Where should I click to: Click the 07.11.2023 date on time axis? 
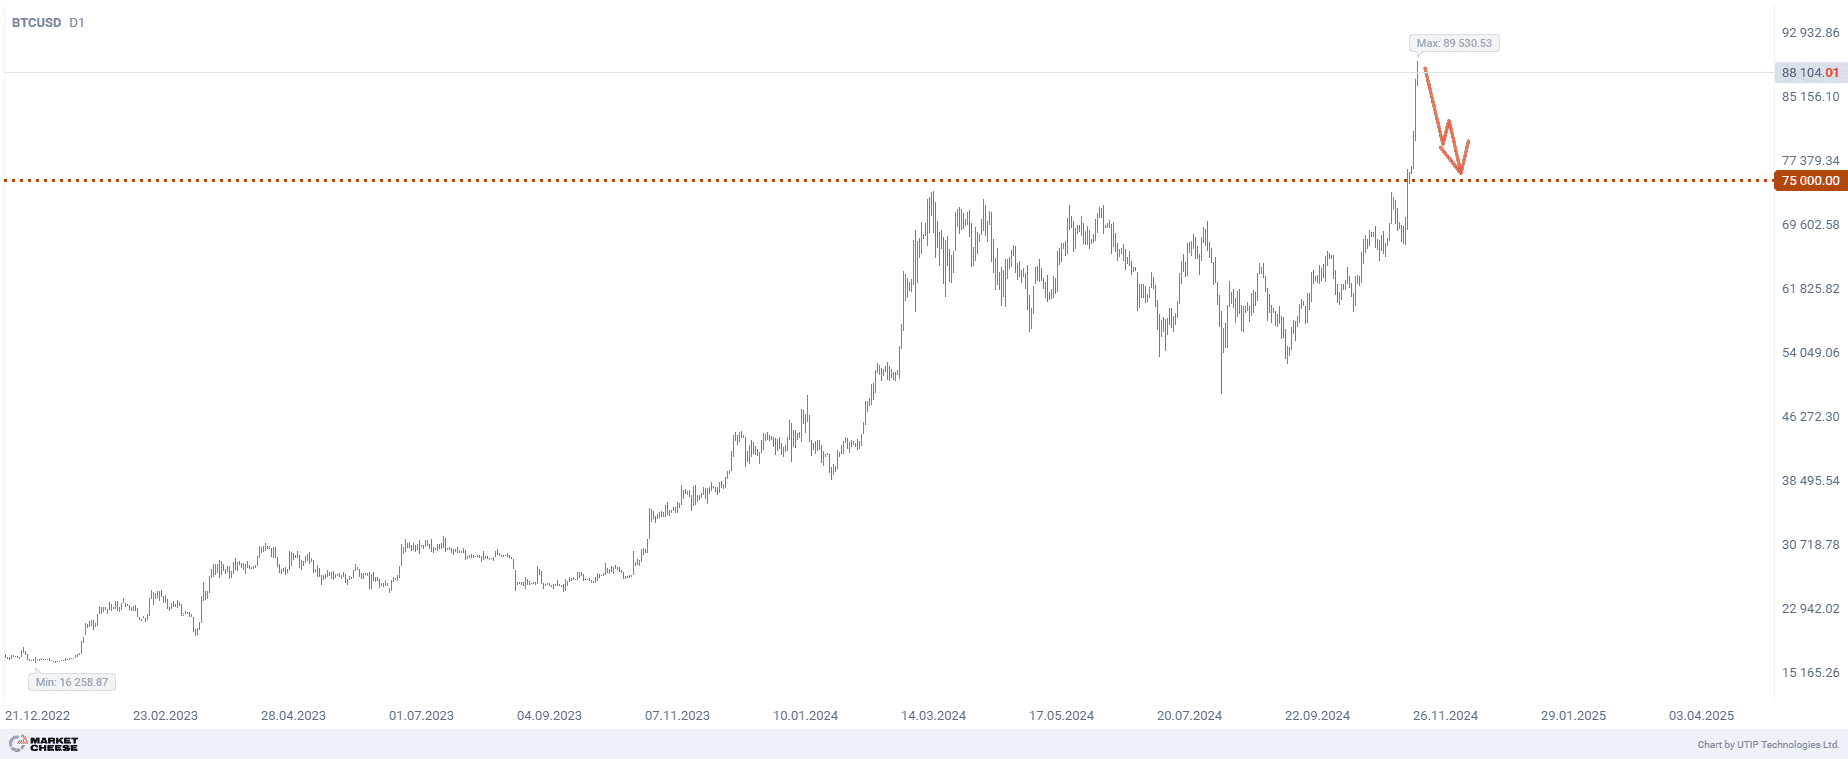(677, 715)
